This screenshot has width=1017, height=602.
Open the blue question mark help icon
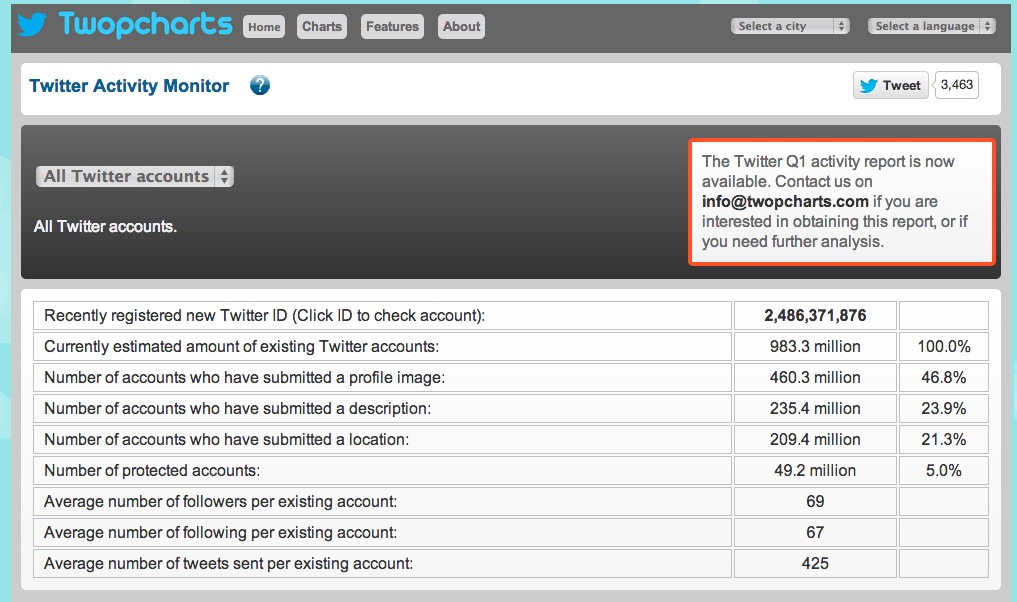pyautogui.click(x=260, y=86)
